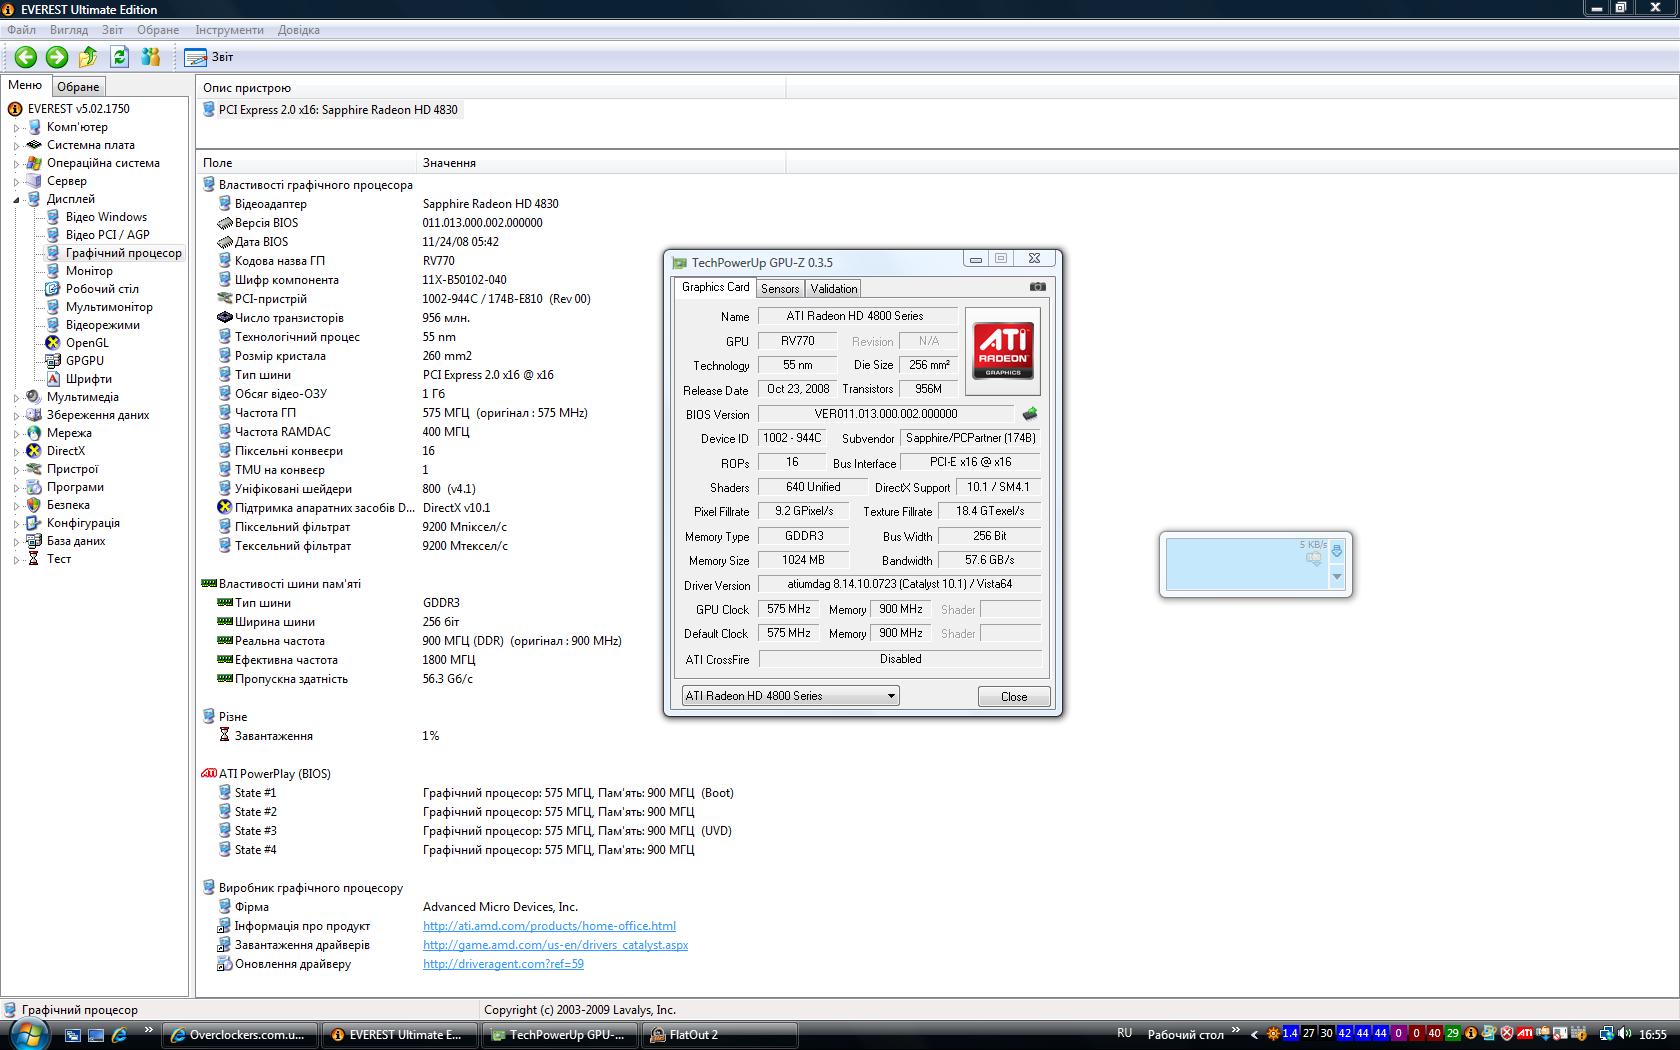Viewport: 1680px width, 1050px height.
Task: Click the Refresh toolbar icon
Action: pyautogui.click(x=120, y=57)
